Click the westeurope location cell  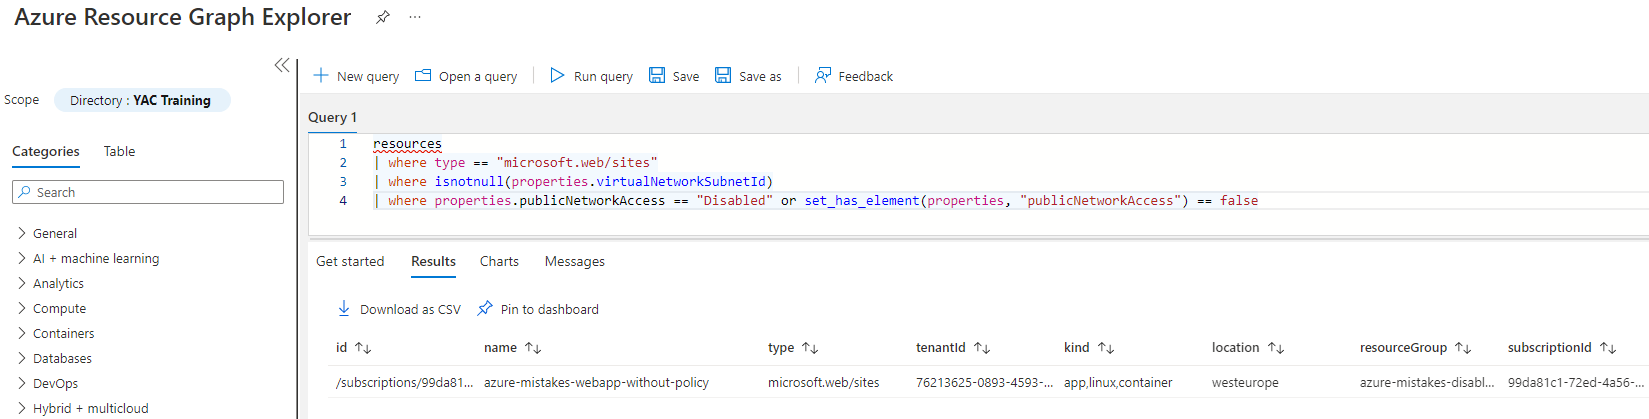tap(1245, 382)
